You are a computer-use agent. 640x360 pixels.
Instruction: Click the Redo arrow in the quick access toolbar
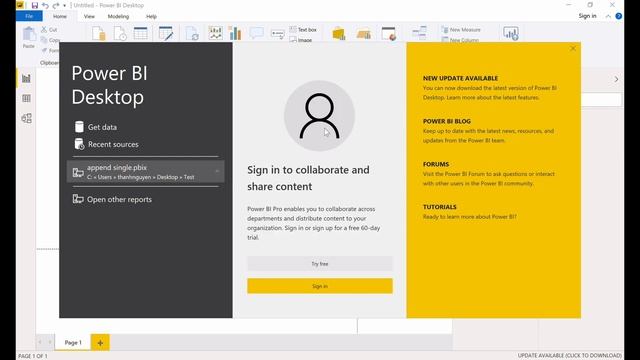click(56, 5)
